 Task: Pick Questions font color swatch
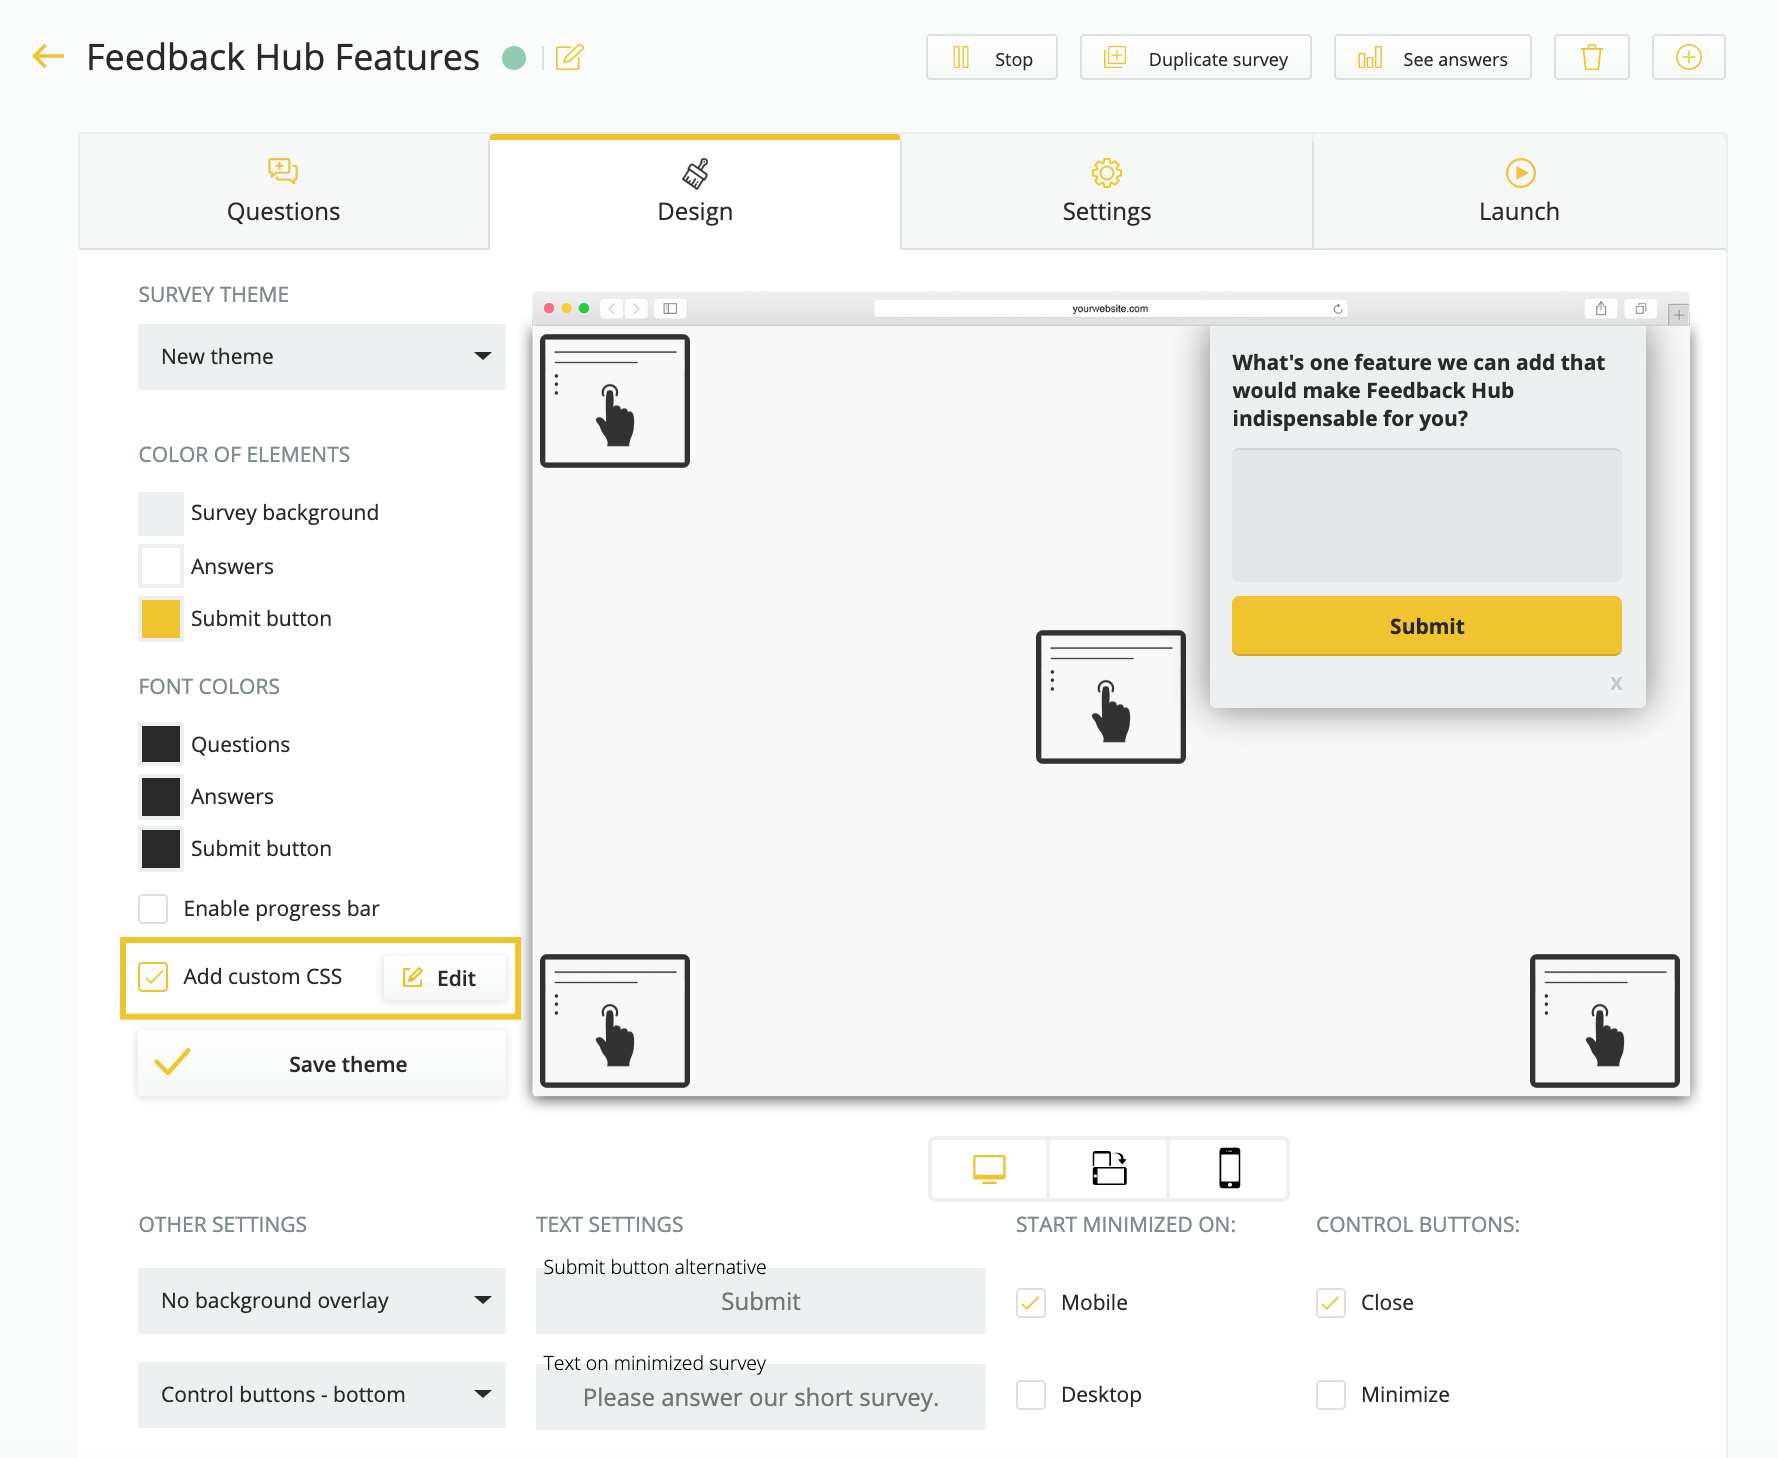pyautogui.click(x=161, y=744)
